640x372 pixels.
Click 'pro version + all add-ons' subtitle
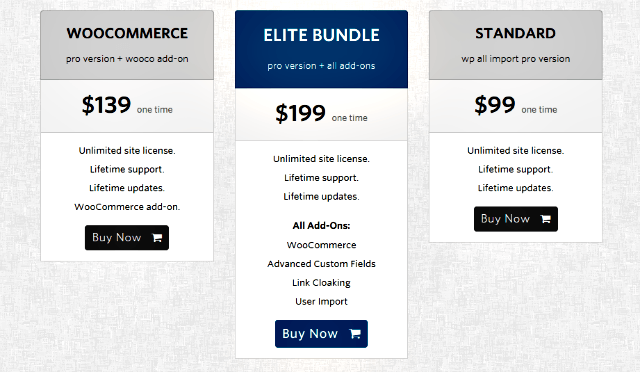click(321, 66)
